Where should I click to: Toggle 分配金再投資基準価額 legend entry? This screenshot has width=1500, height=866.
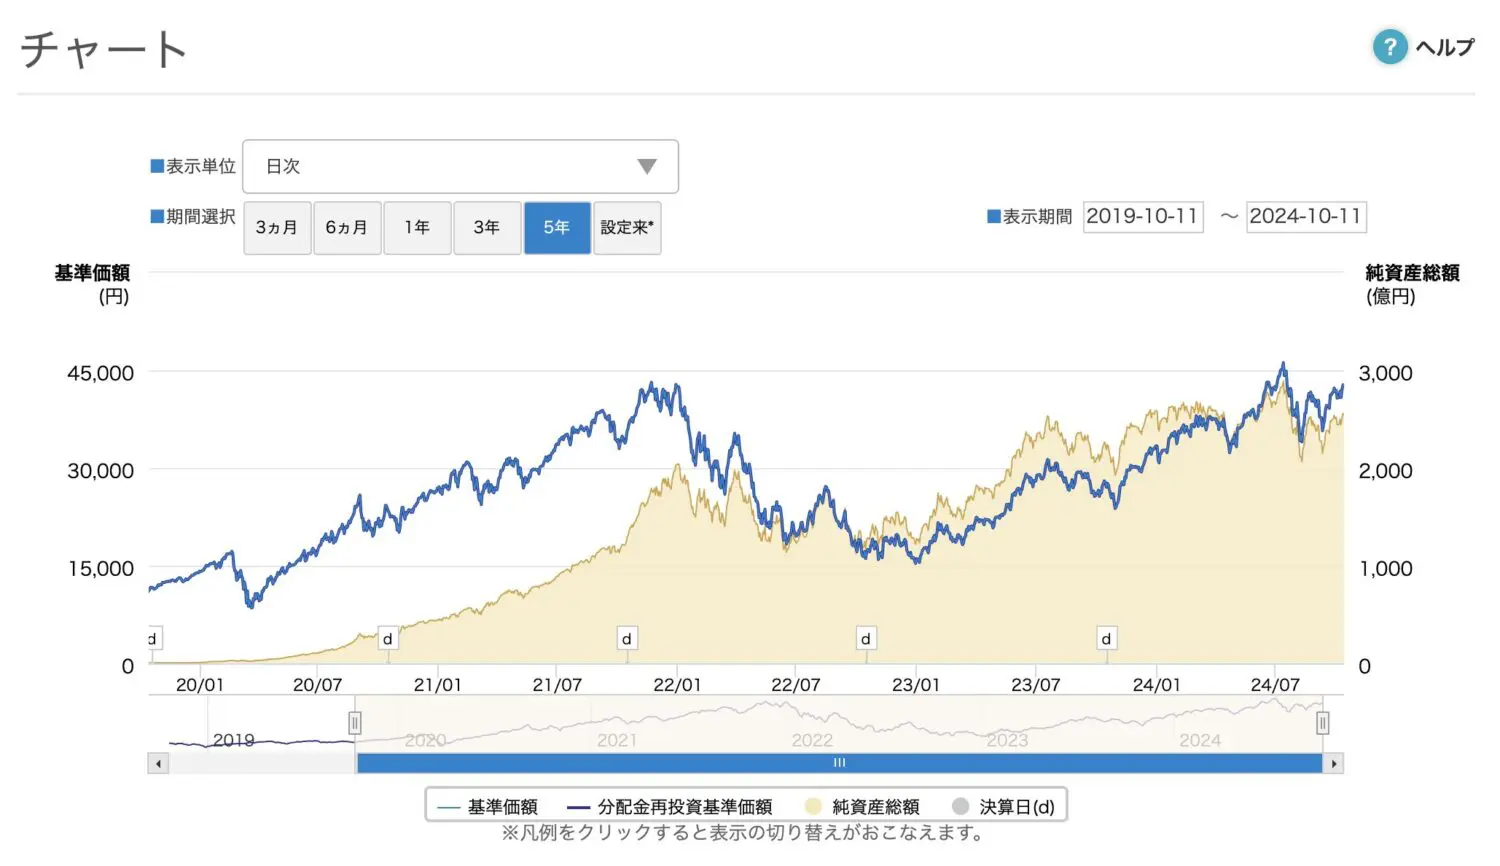[x=670, y=807]
